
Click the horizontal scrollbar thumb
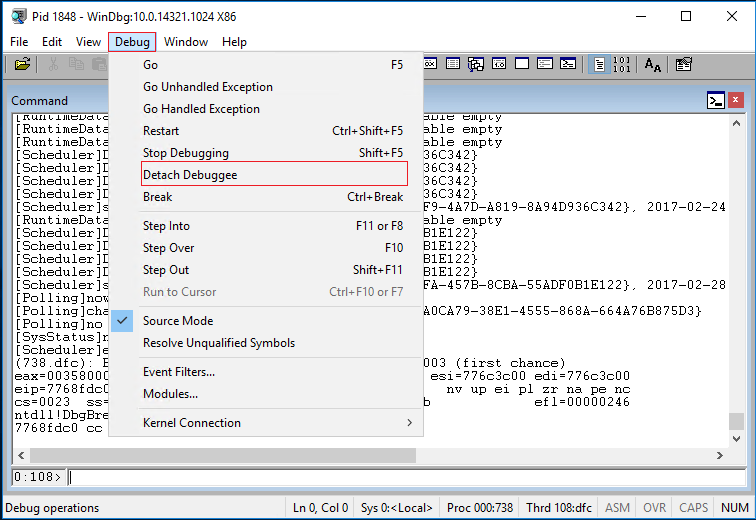click(223, 455)
